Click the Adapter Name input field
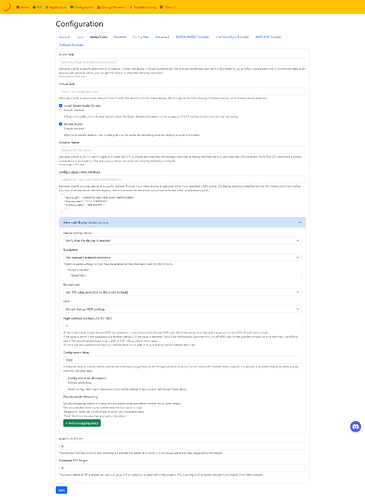The height and width of the screenshot is (500, 365). 182,150
